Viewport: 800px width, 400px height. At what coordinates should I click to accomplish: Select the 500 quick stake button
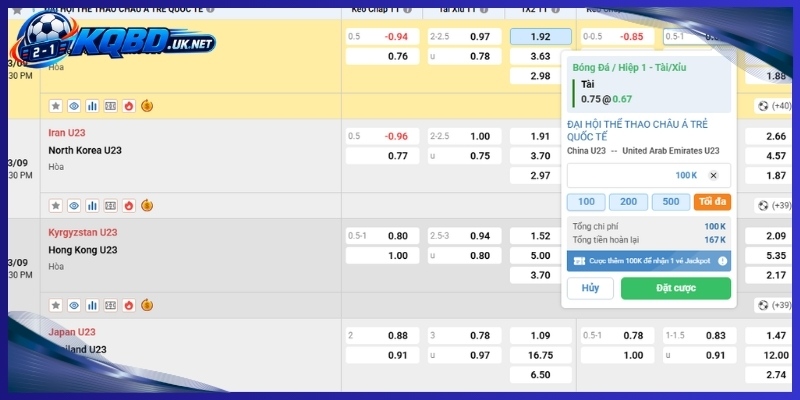coord(671,202)
